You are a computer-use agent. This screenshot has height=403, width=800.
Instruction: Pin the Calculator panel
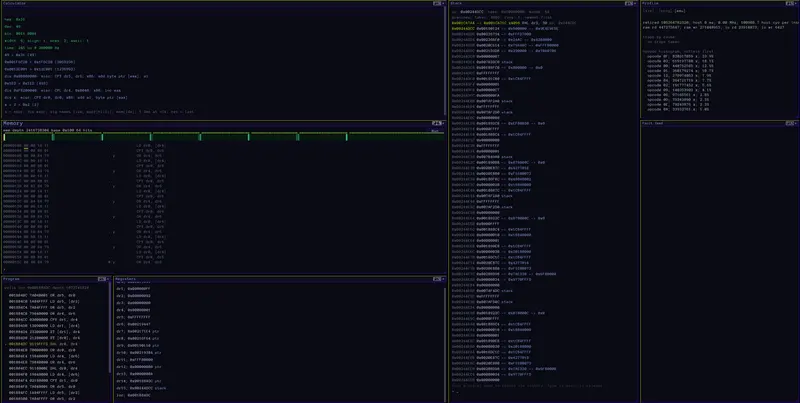437,3
